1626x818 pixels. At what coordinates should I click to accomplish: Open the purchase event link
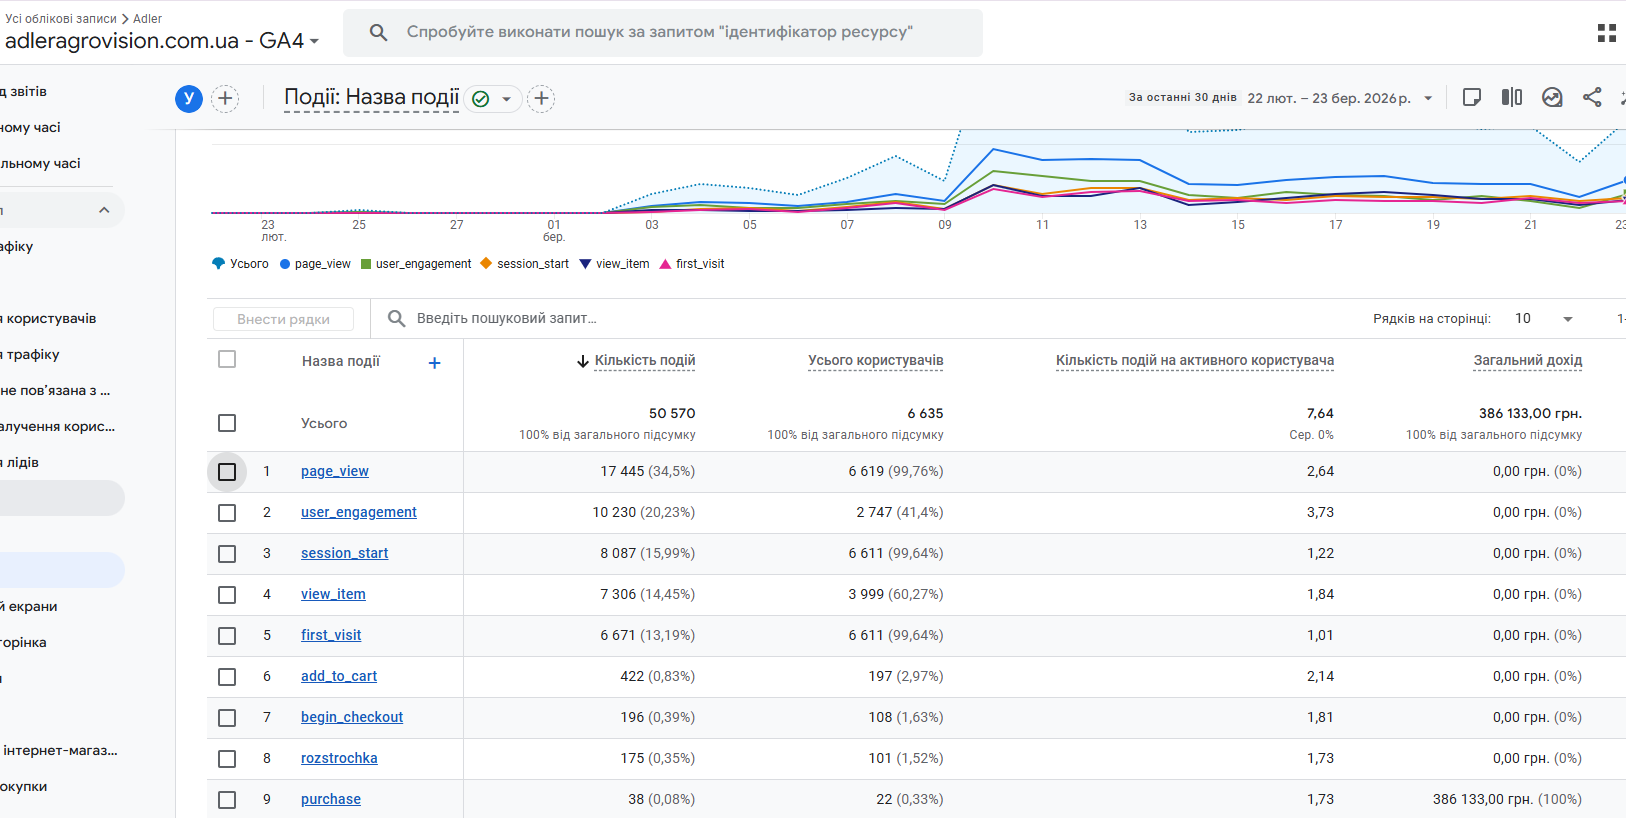331,799
